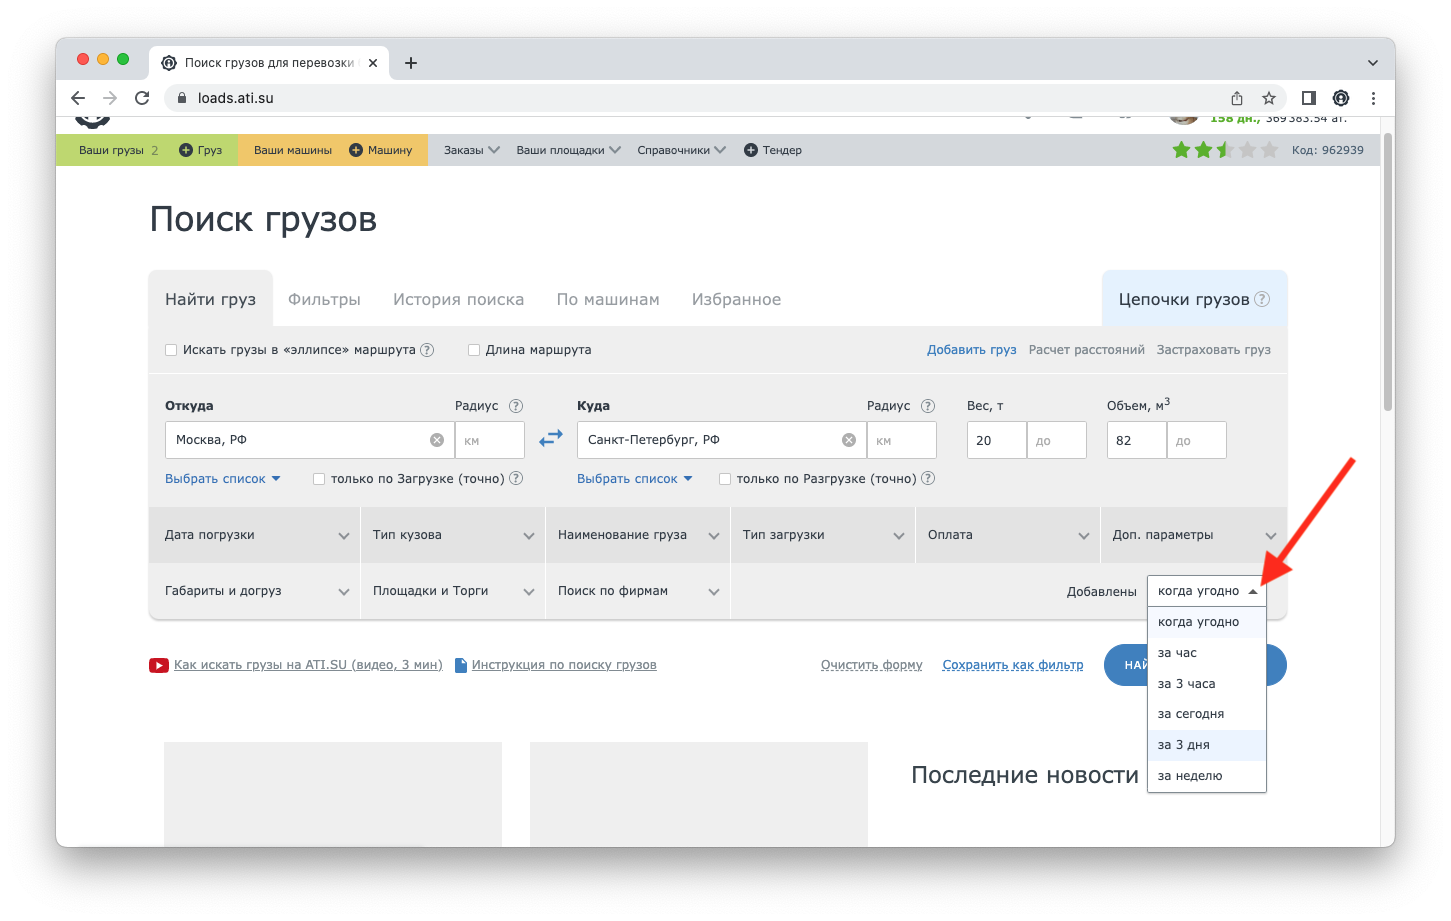This screenshot has height=921, width=1451.
Task: Check только по Разгрузке (точно)
Action: pos(725,479)
